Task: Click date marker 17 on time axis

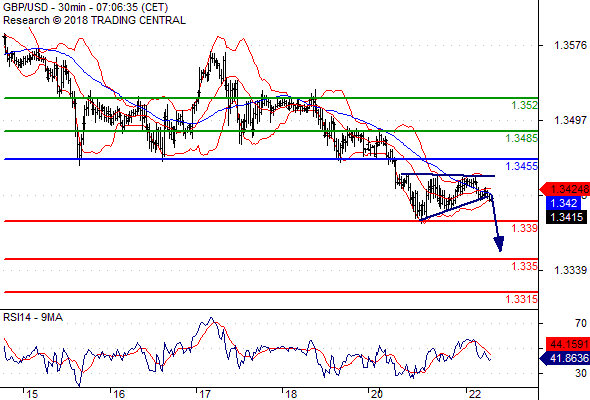Action: tap(204, 394)
